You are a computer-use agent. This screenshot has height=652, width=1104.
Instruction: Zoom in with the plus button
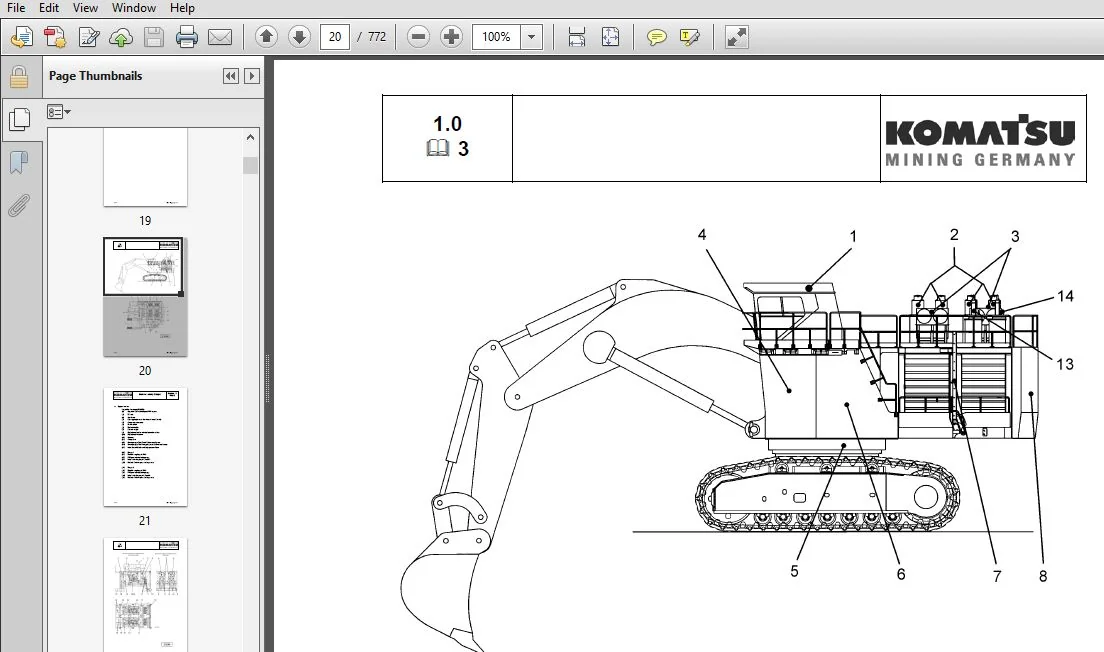click(x=451, y=37)
